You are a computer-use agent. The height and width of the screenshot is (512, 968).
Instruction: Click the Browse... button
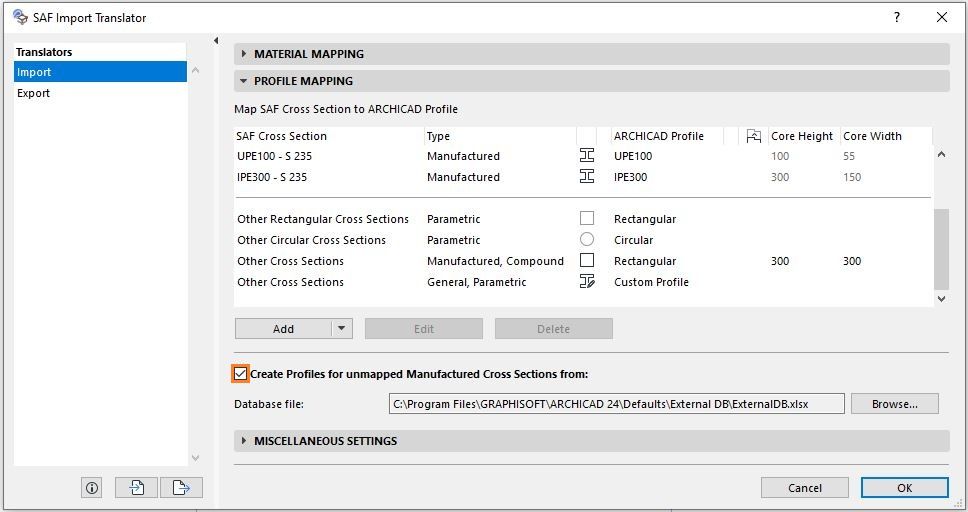click(895, 404)
